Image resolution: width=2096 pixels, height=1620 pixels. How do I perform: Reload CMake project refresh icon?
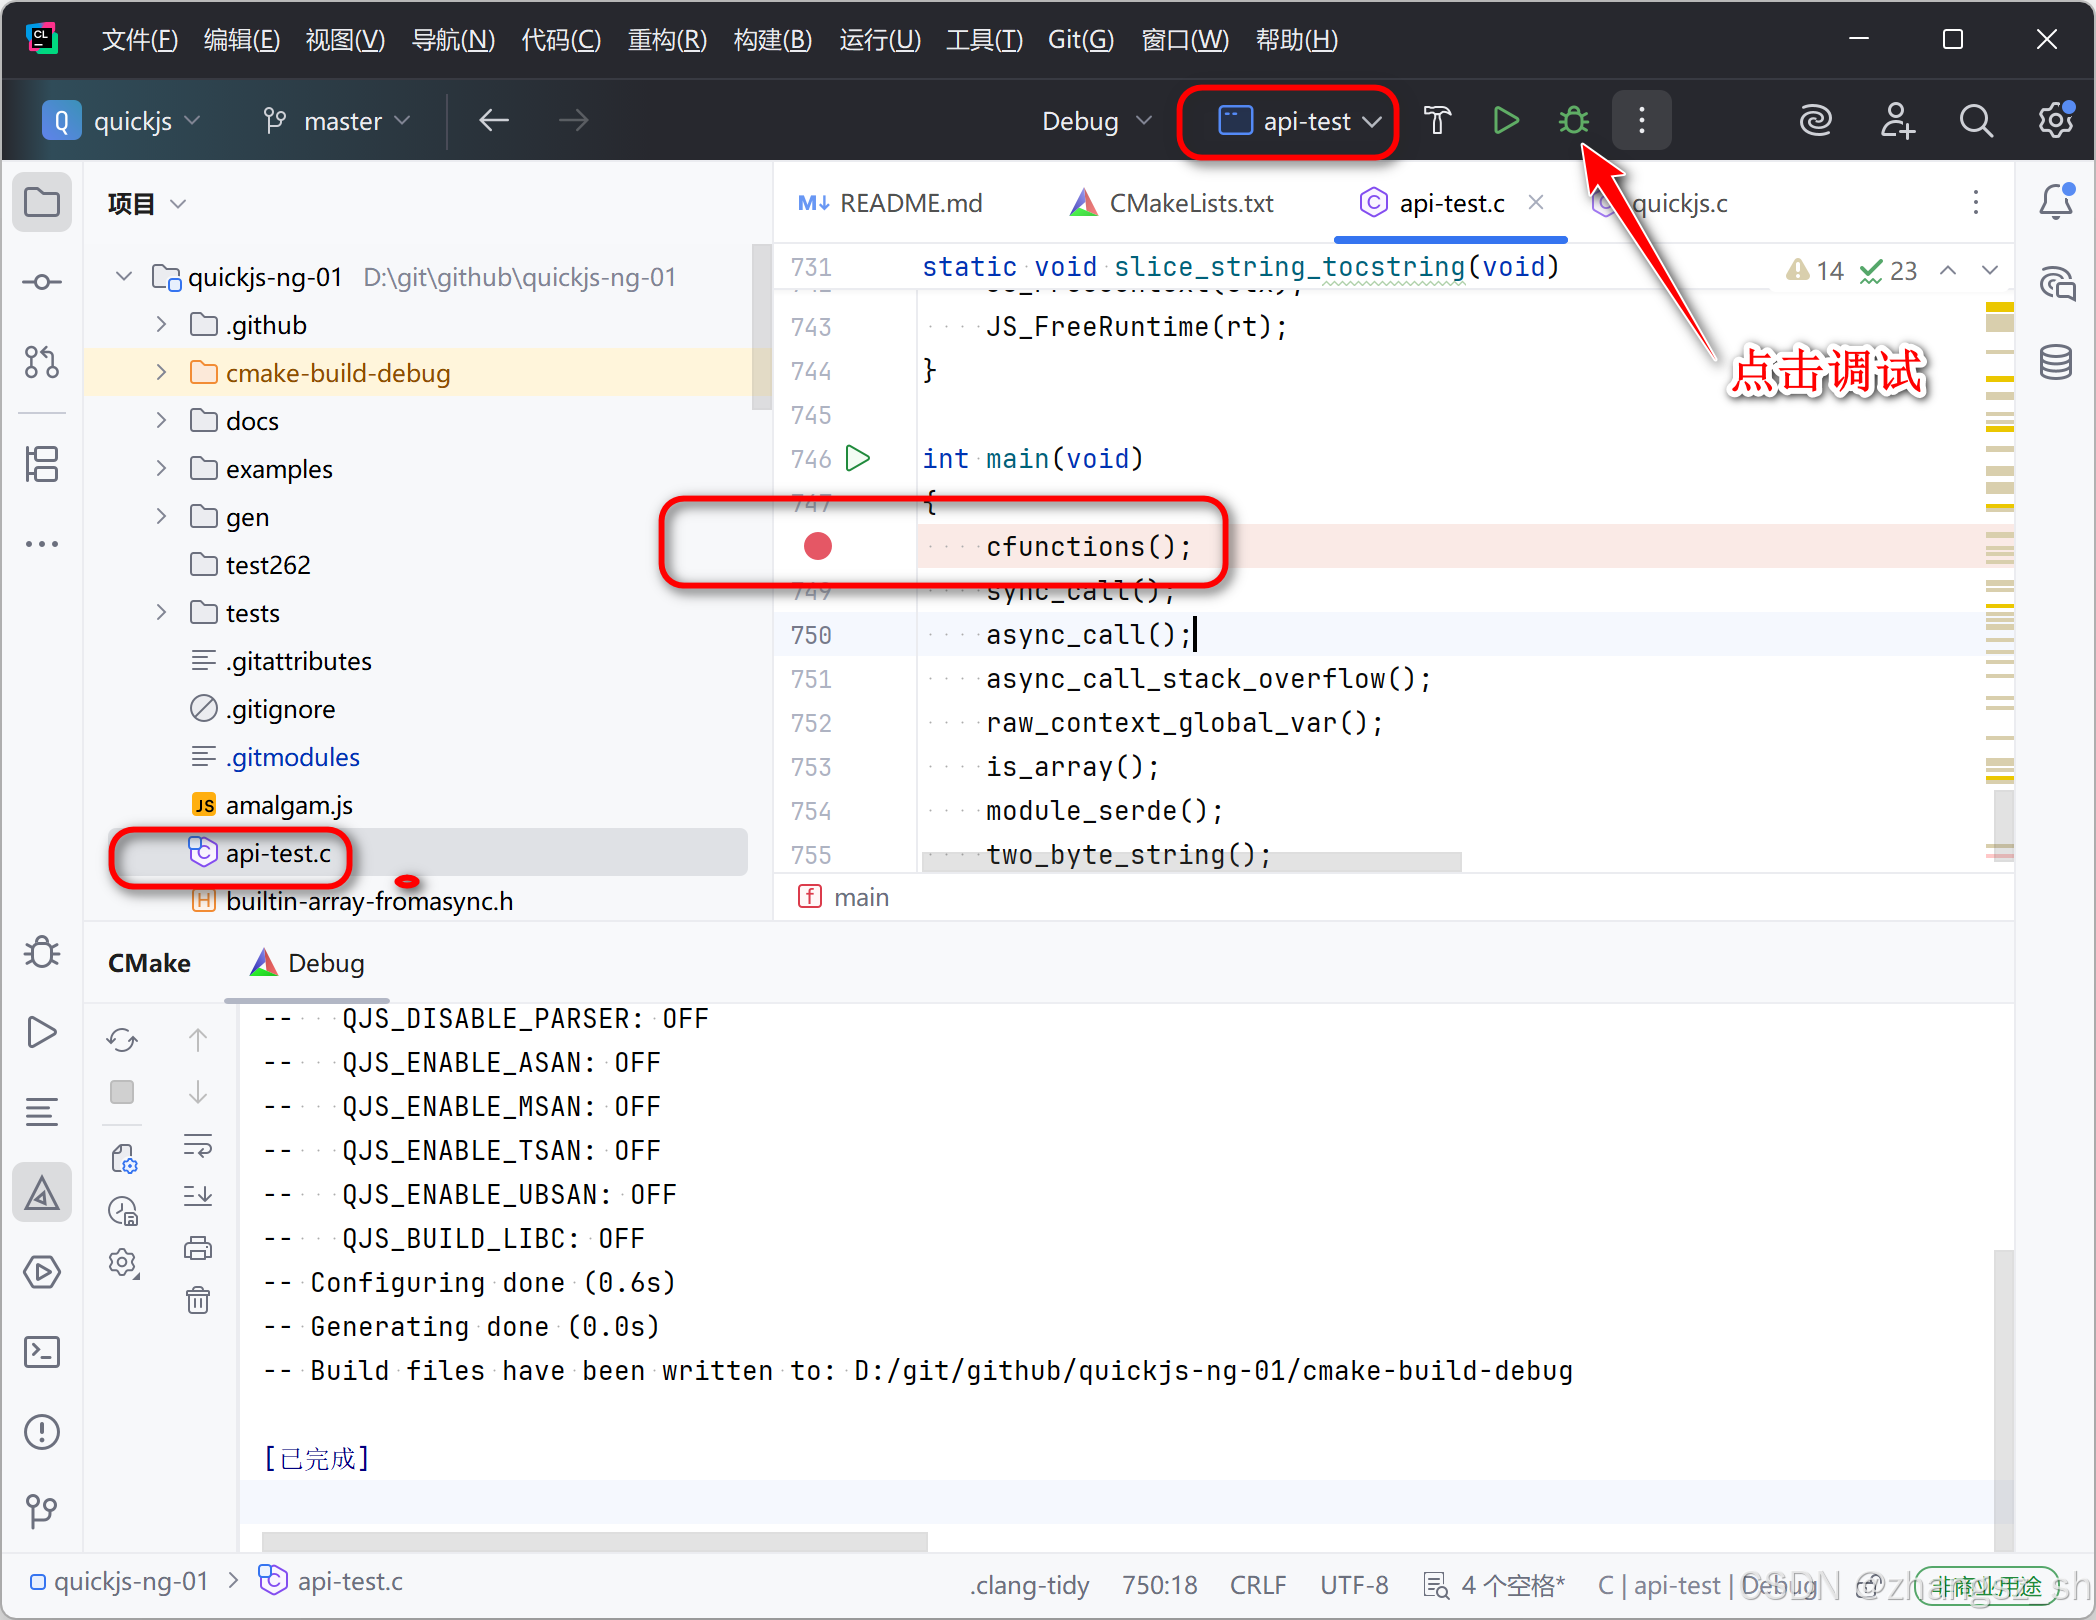point(122,1040)
